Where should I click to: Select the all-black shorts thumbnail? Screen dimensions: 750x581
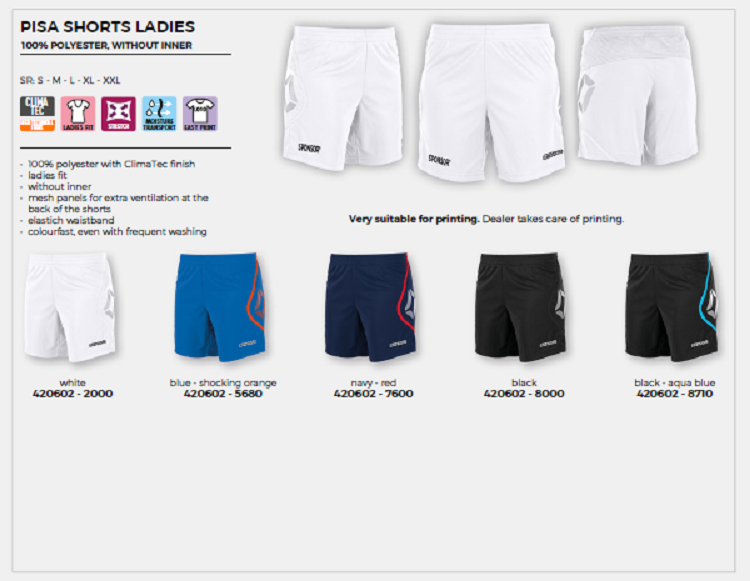point(521,307)
